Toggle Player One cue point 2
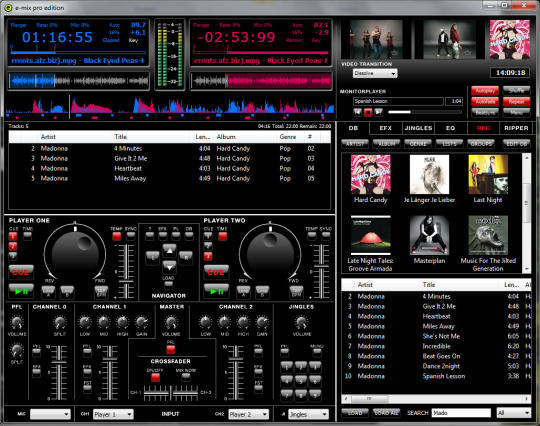 click(13, 247)
